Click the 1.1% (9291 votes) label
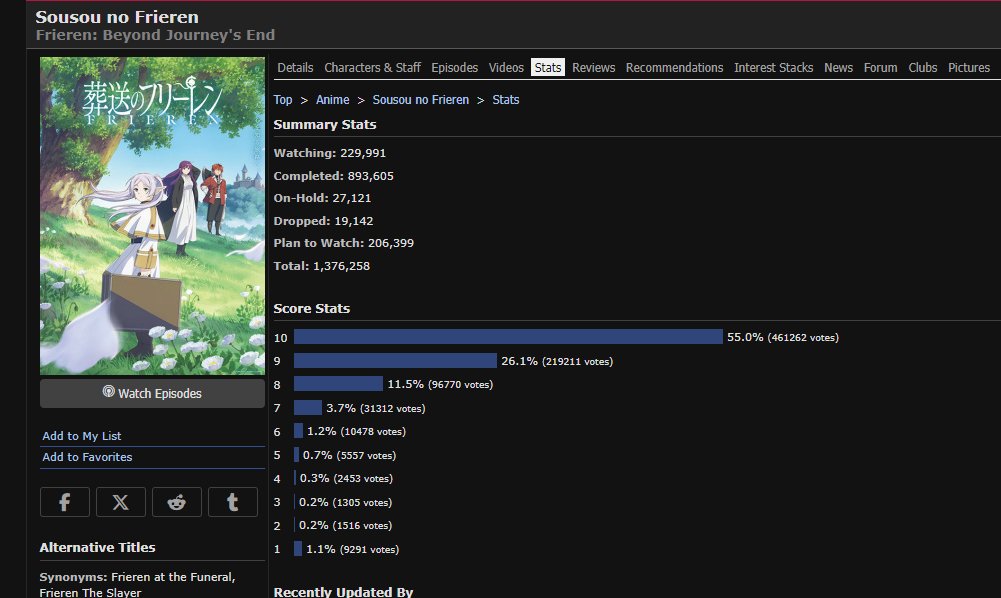Screen dimensions: 1001x598 (352, 549)
